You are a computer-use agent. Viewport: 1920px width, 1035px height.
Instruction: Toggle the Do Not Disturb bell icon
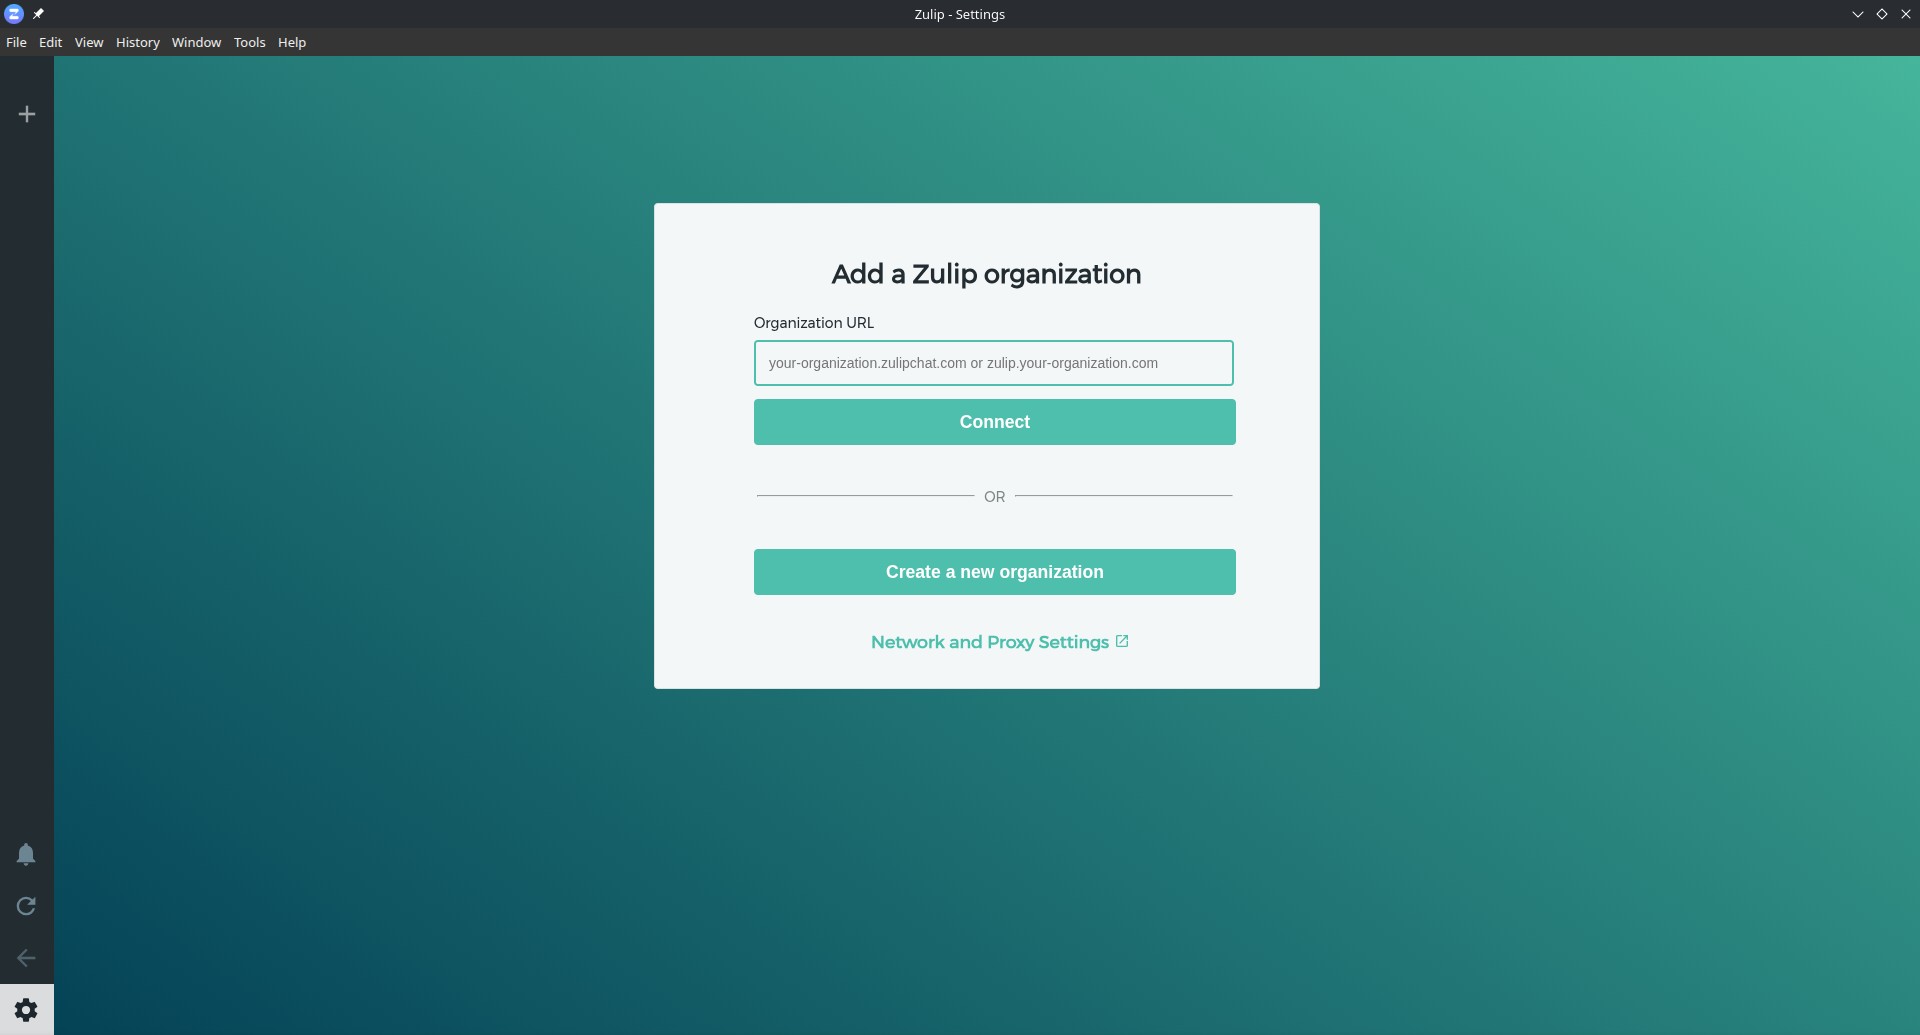26,854
